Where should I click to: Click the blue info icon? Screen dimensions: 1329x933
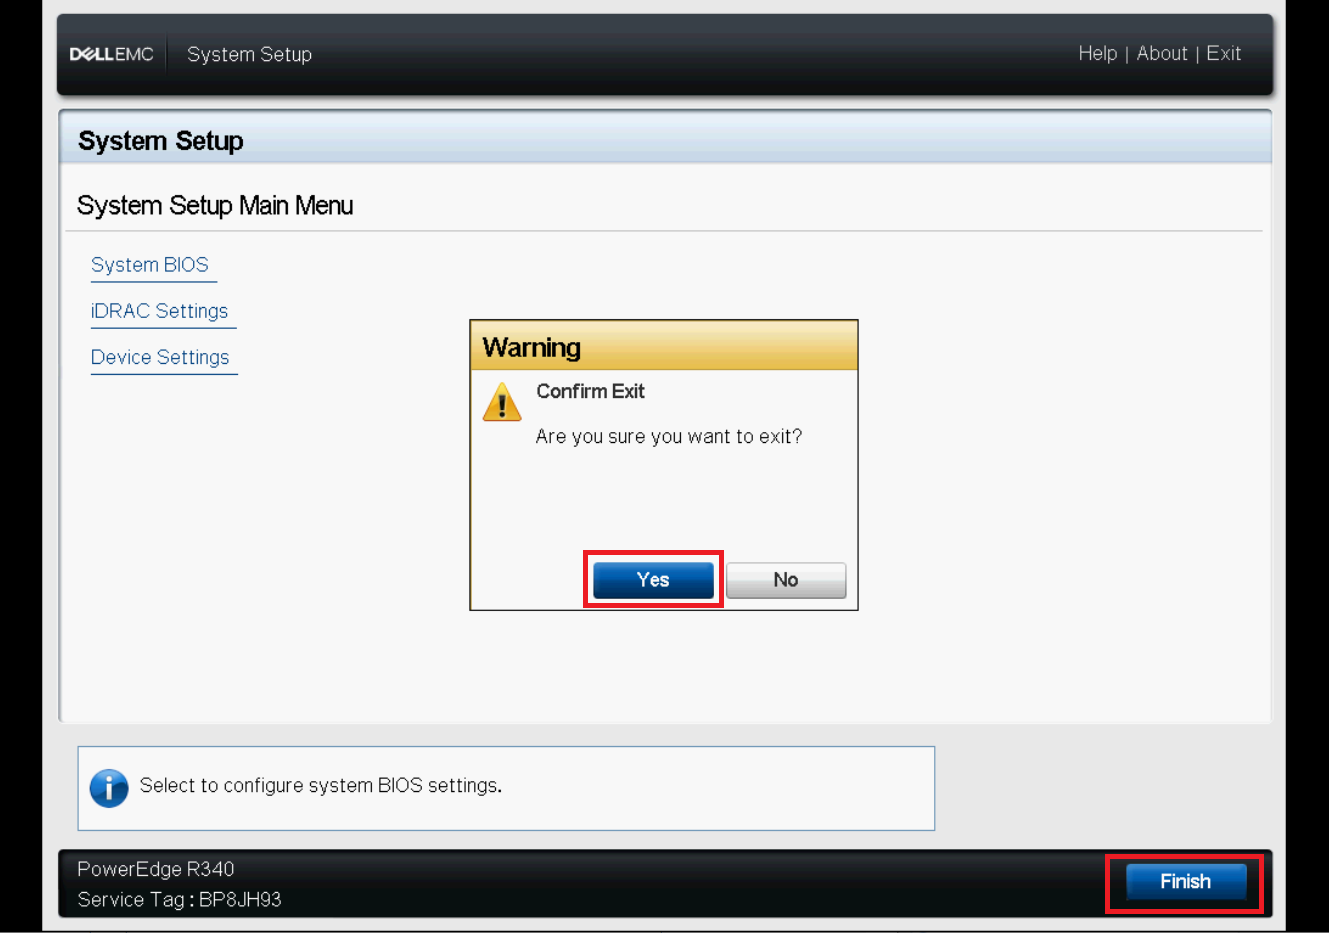pyautogui.click(x=109, y=788)
